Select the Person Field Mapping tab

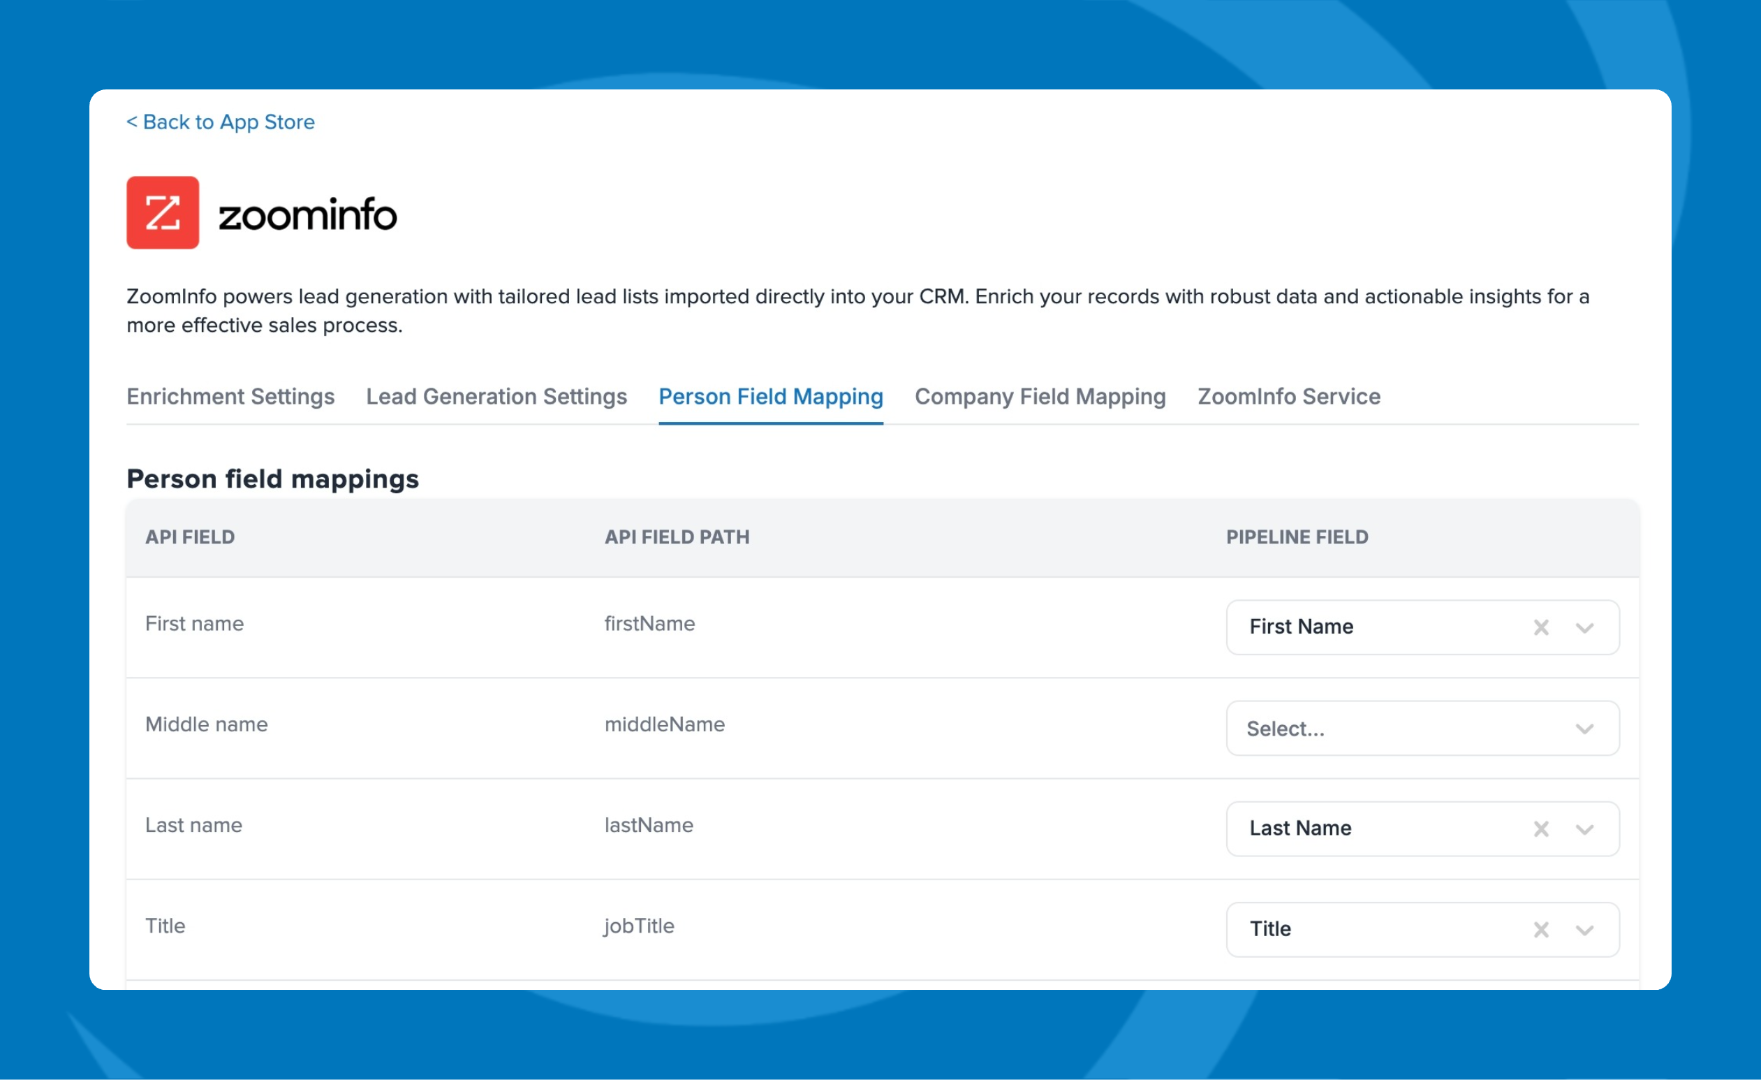(x=770, y=397)
